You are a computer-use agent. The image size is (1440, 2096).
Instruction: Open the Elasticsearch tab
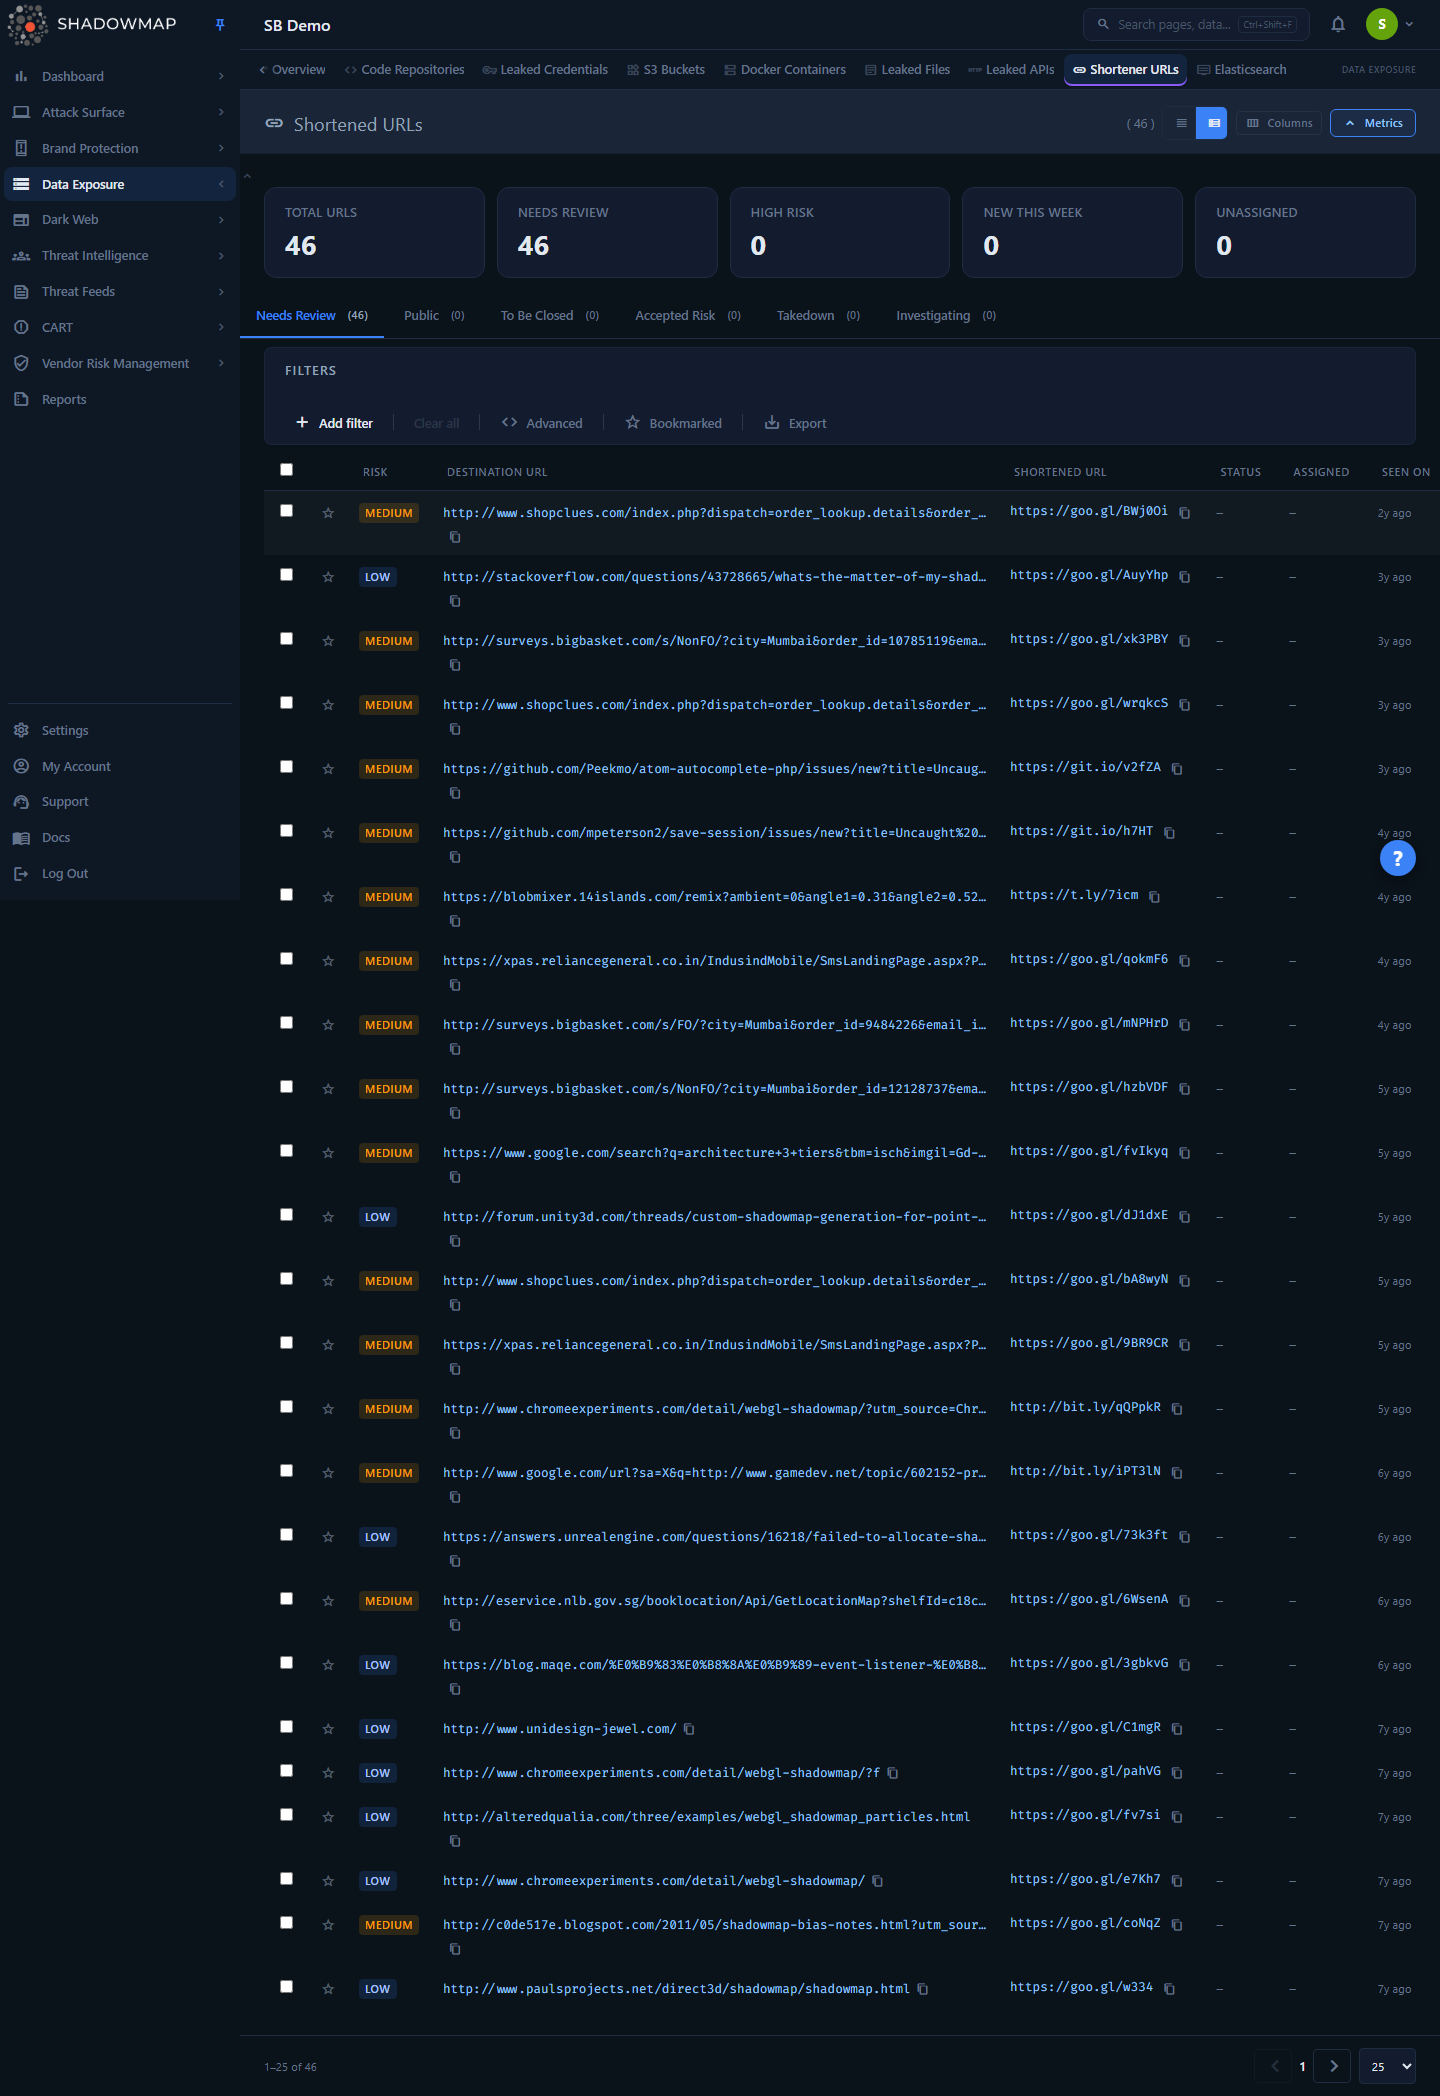(x=1242, y=70)
